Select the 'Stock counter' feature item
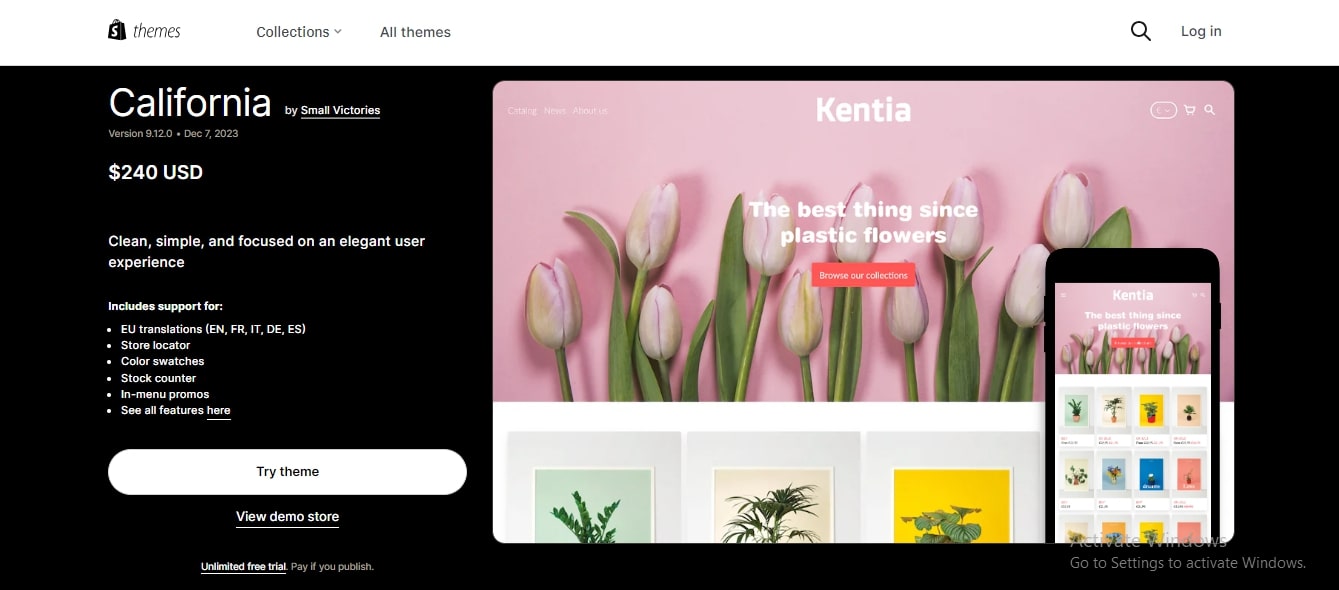 pyautogui.click(x=158, y=378)
